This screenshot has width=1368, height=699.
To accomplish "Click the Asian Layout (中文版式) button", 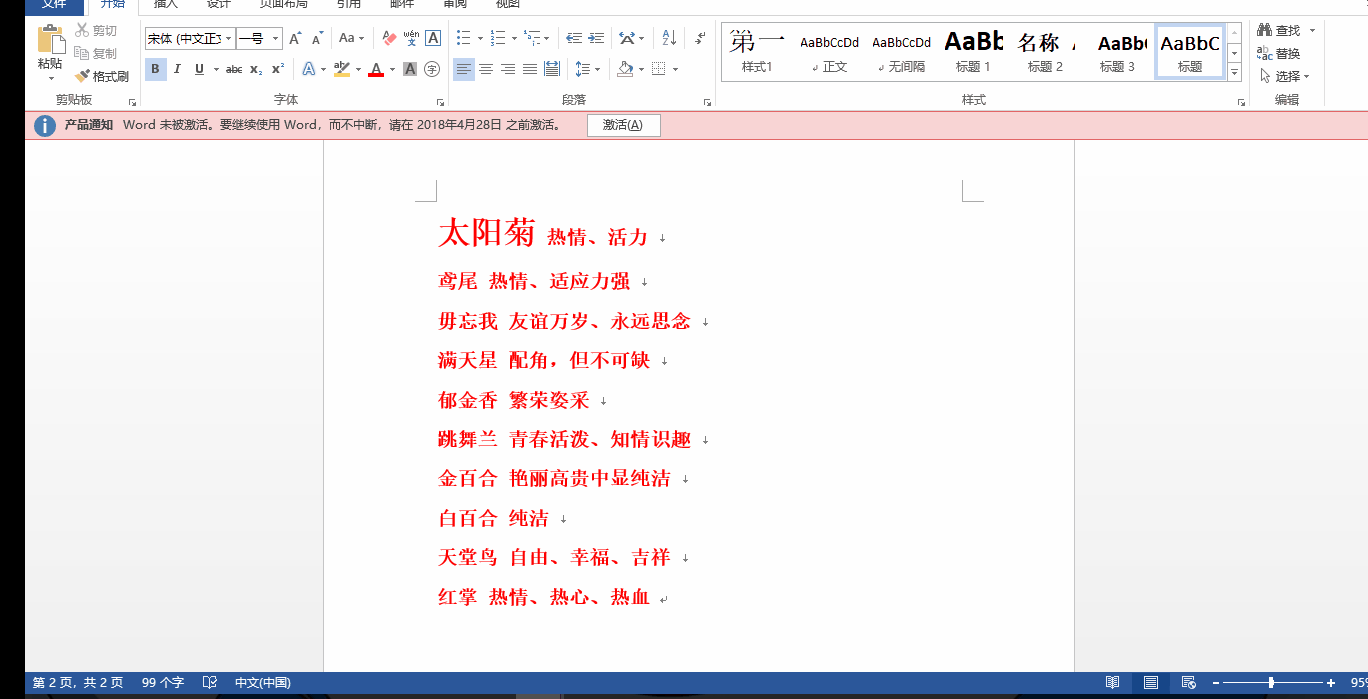I will (626, 39).
